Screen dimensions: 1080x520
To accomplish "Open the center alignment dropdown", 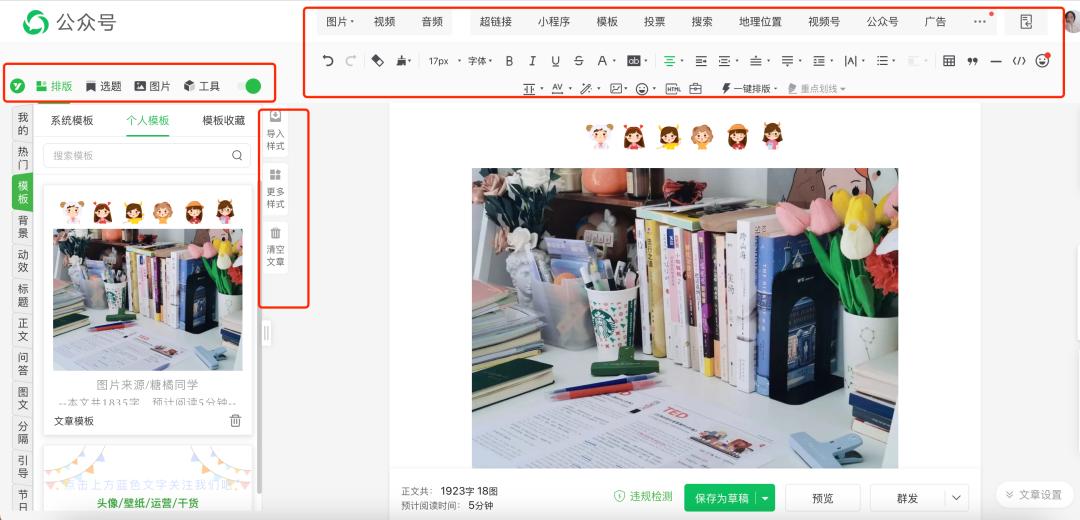I will (x=673, y=61).
